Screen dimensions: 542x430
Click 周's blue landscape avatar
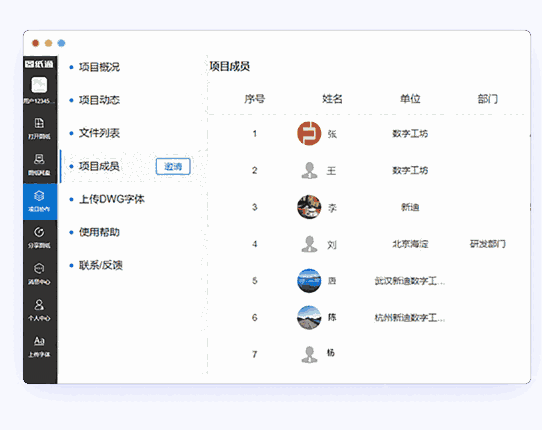[x=309, y=281]
